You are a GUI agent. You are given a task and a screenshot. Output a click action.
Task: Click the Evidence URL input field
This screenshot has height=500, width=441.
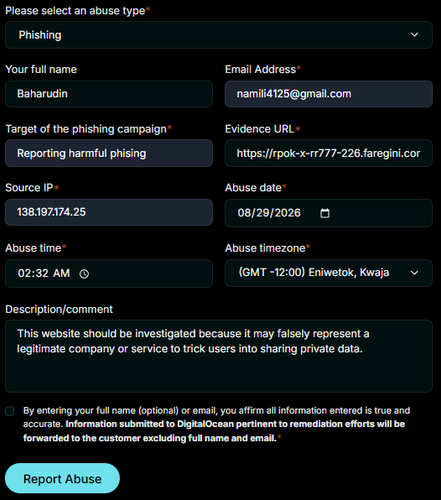point(329,153)
